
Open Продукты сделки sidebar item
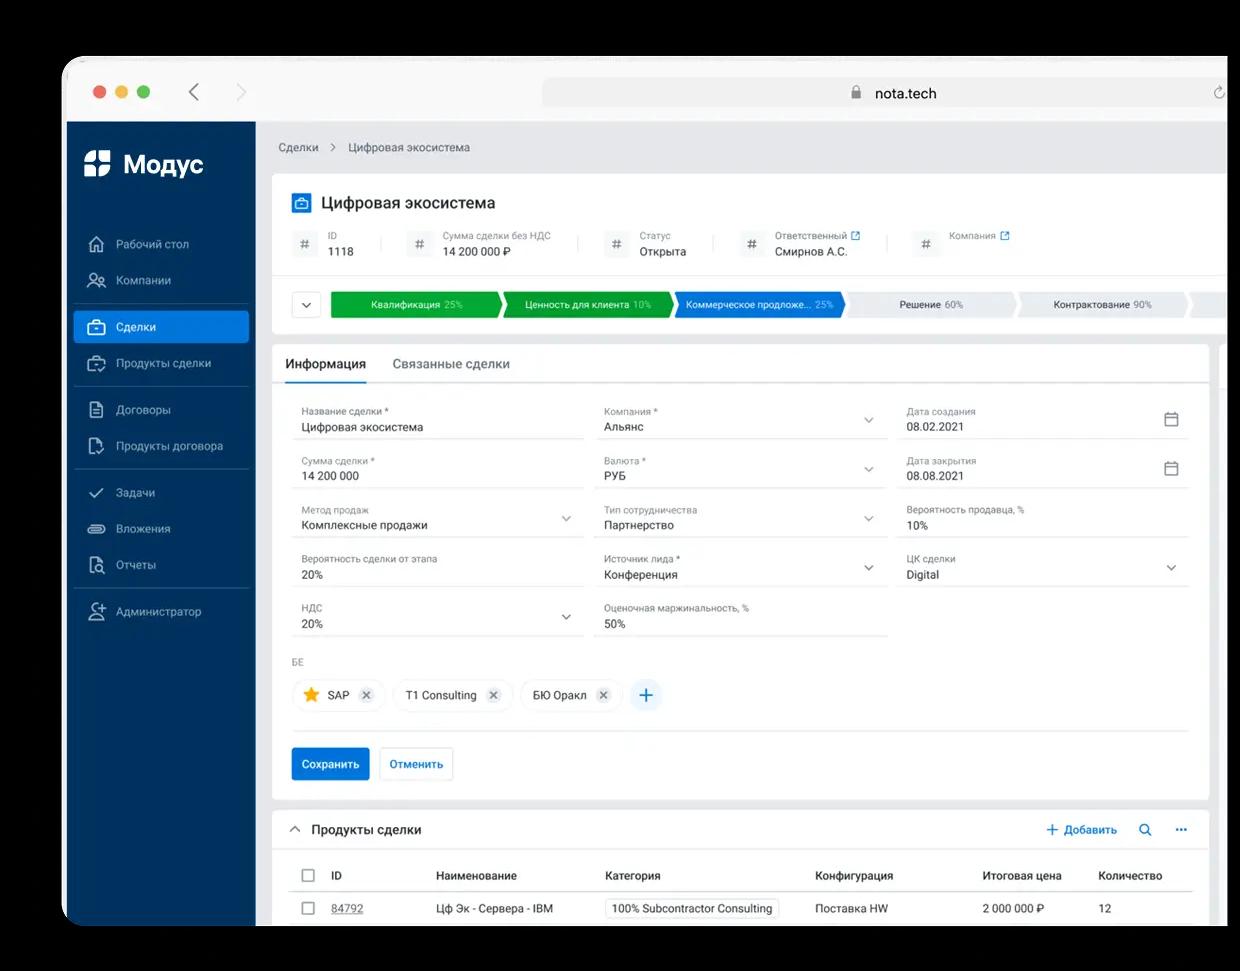161,363
